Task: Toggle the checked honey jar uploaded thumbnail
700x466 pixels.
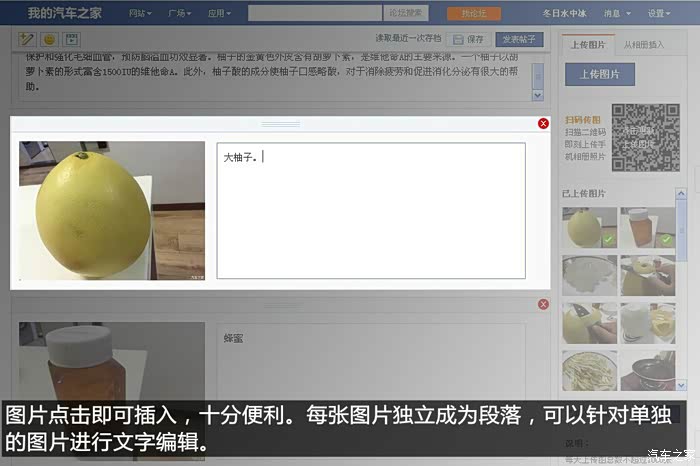Action: point(647,227)
